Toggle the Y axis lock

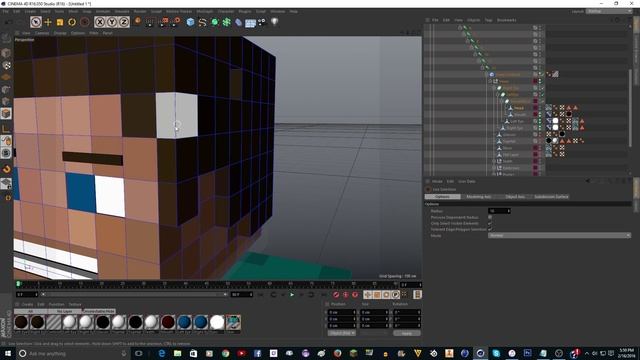pos(112,22)
